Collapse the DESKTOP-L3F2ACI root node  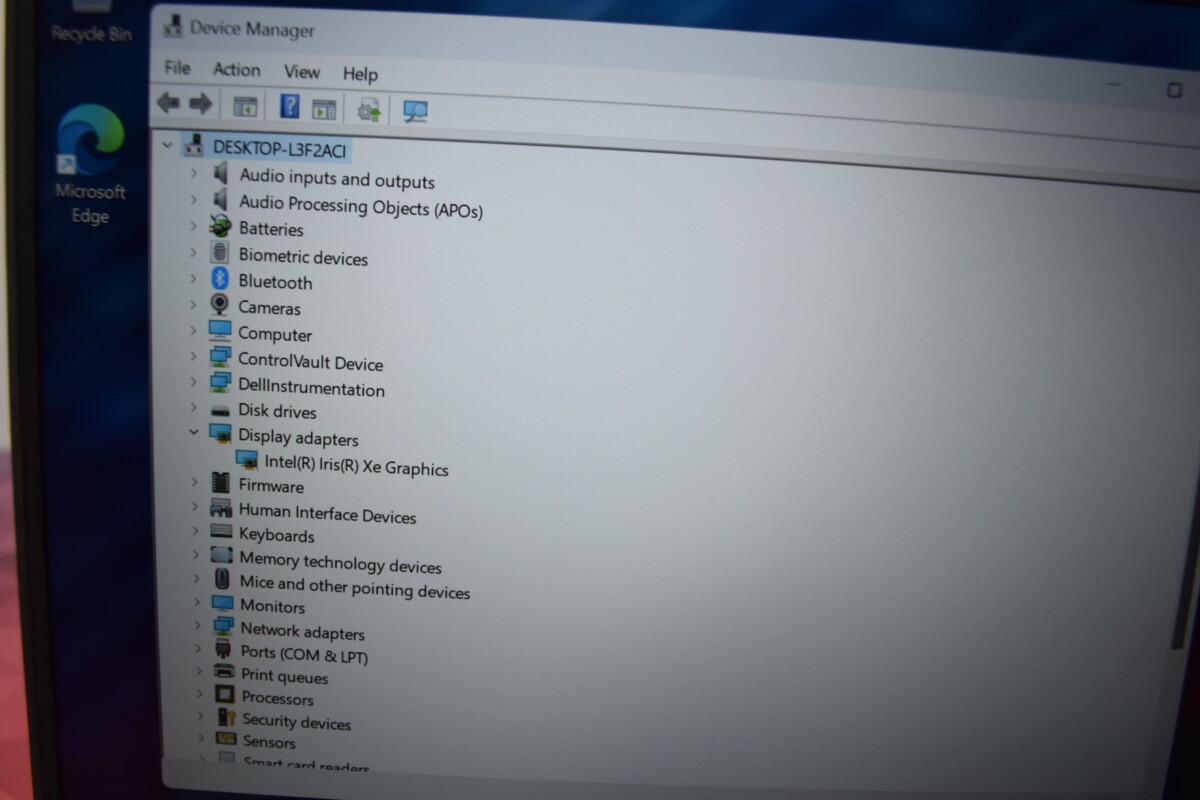tap(167, 146)
